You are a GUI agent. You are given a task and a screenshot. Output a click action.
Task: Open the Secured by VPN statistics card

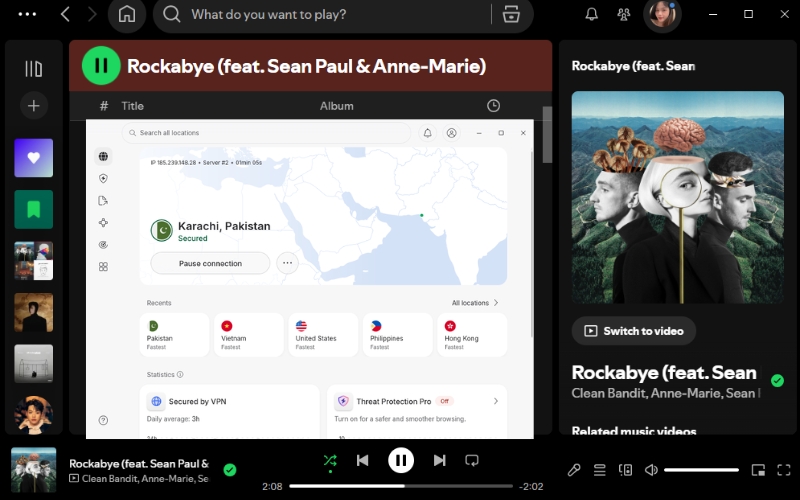point(230,411)
